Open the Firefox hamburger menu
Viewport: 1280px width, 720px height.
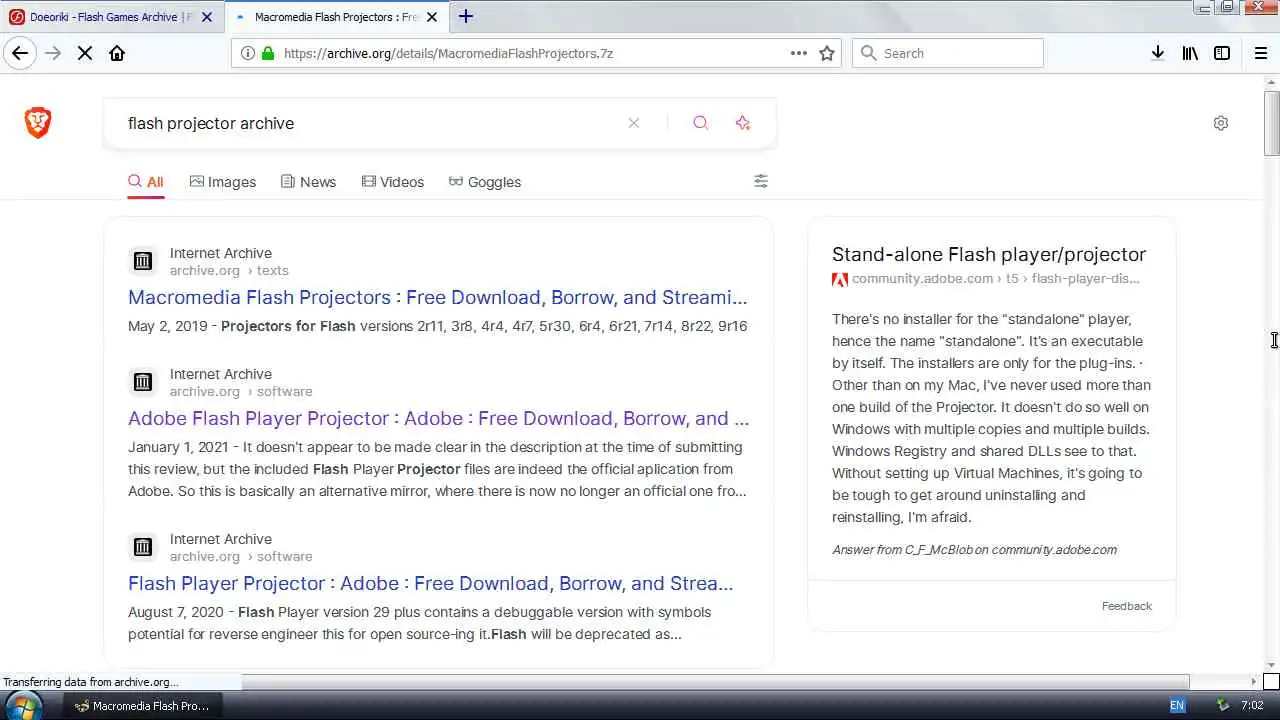coord(1261,53)
